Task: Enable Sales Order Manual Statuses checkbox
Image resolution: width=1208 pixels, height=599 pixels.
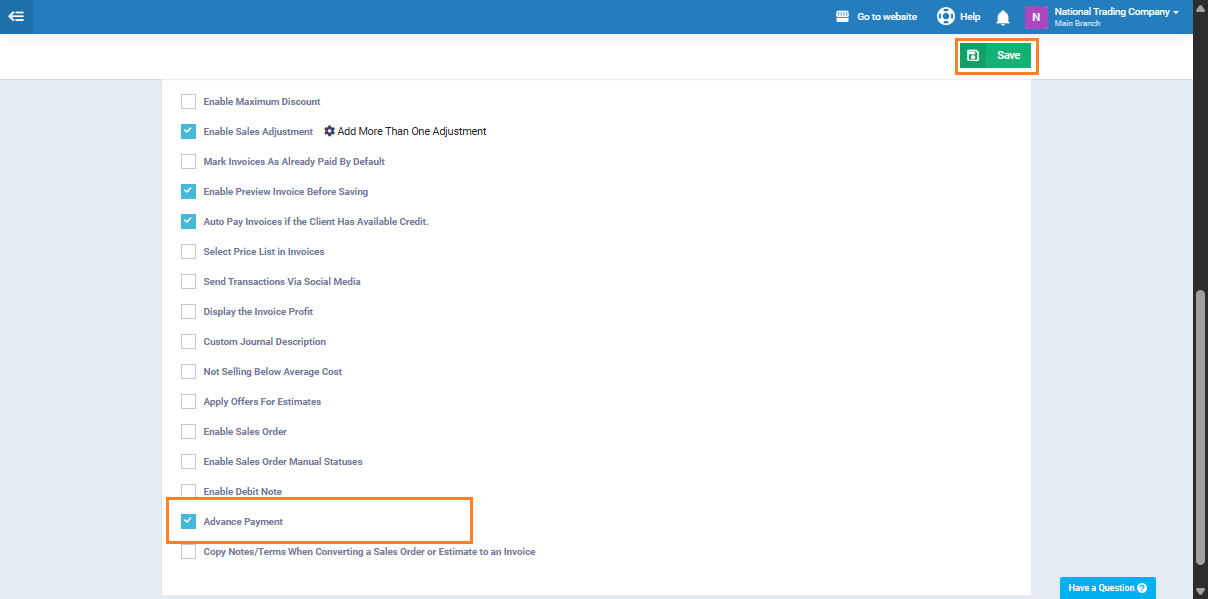Action: [x=188, y=461]
